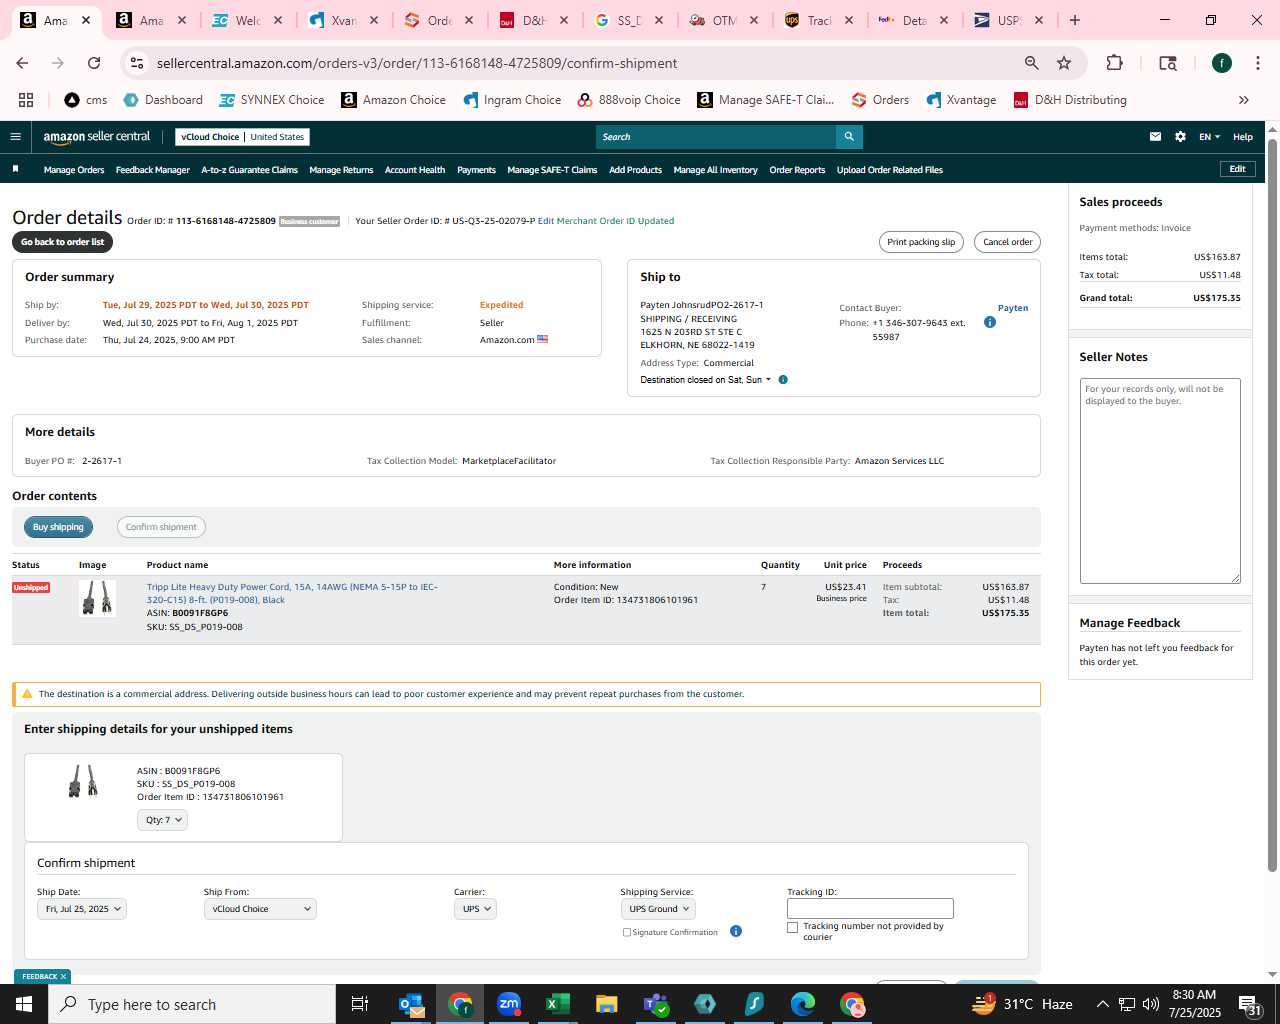Click the Help link in header
The image size is (1280, 1024).
1243,137
